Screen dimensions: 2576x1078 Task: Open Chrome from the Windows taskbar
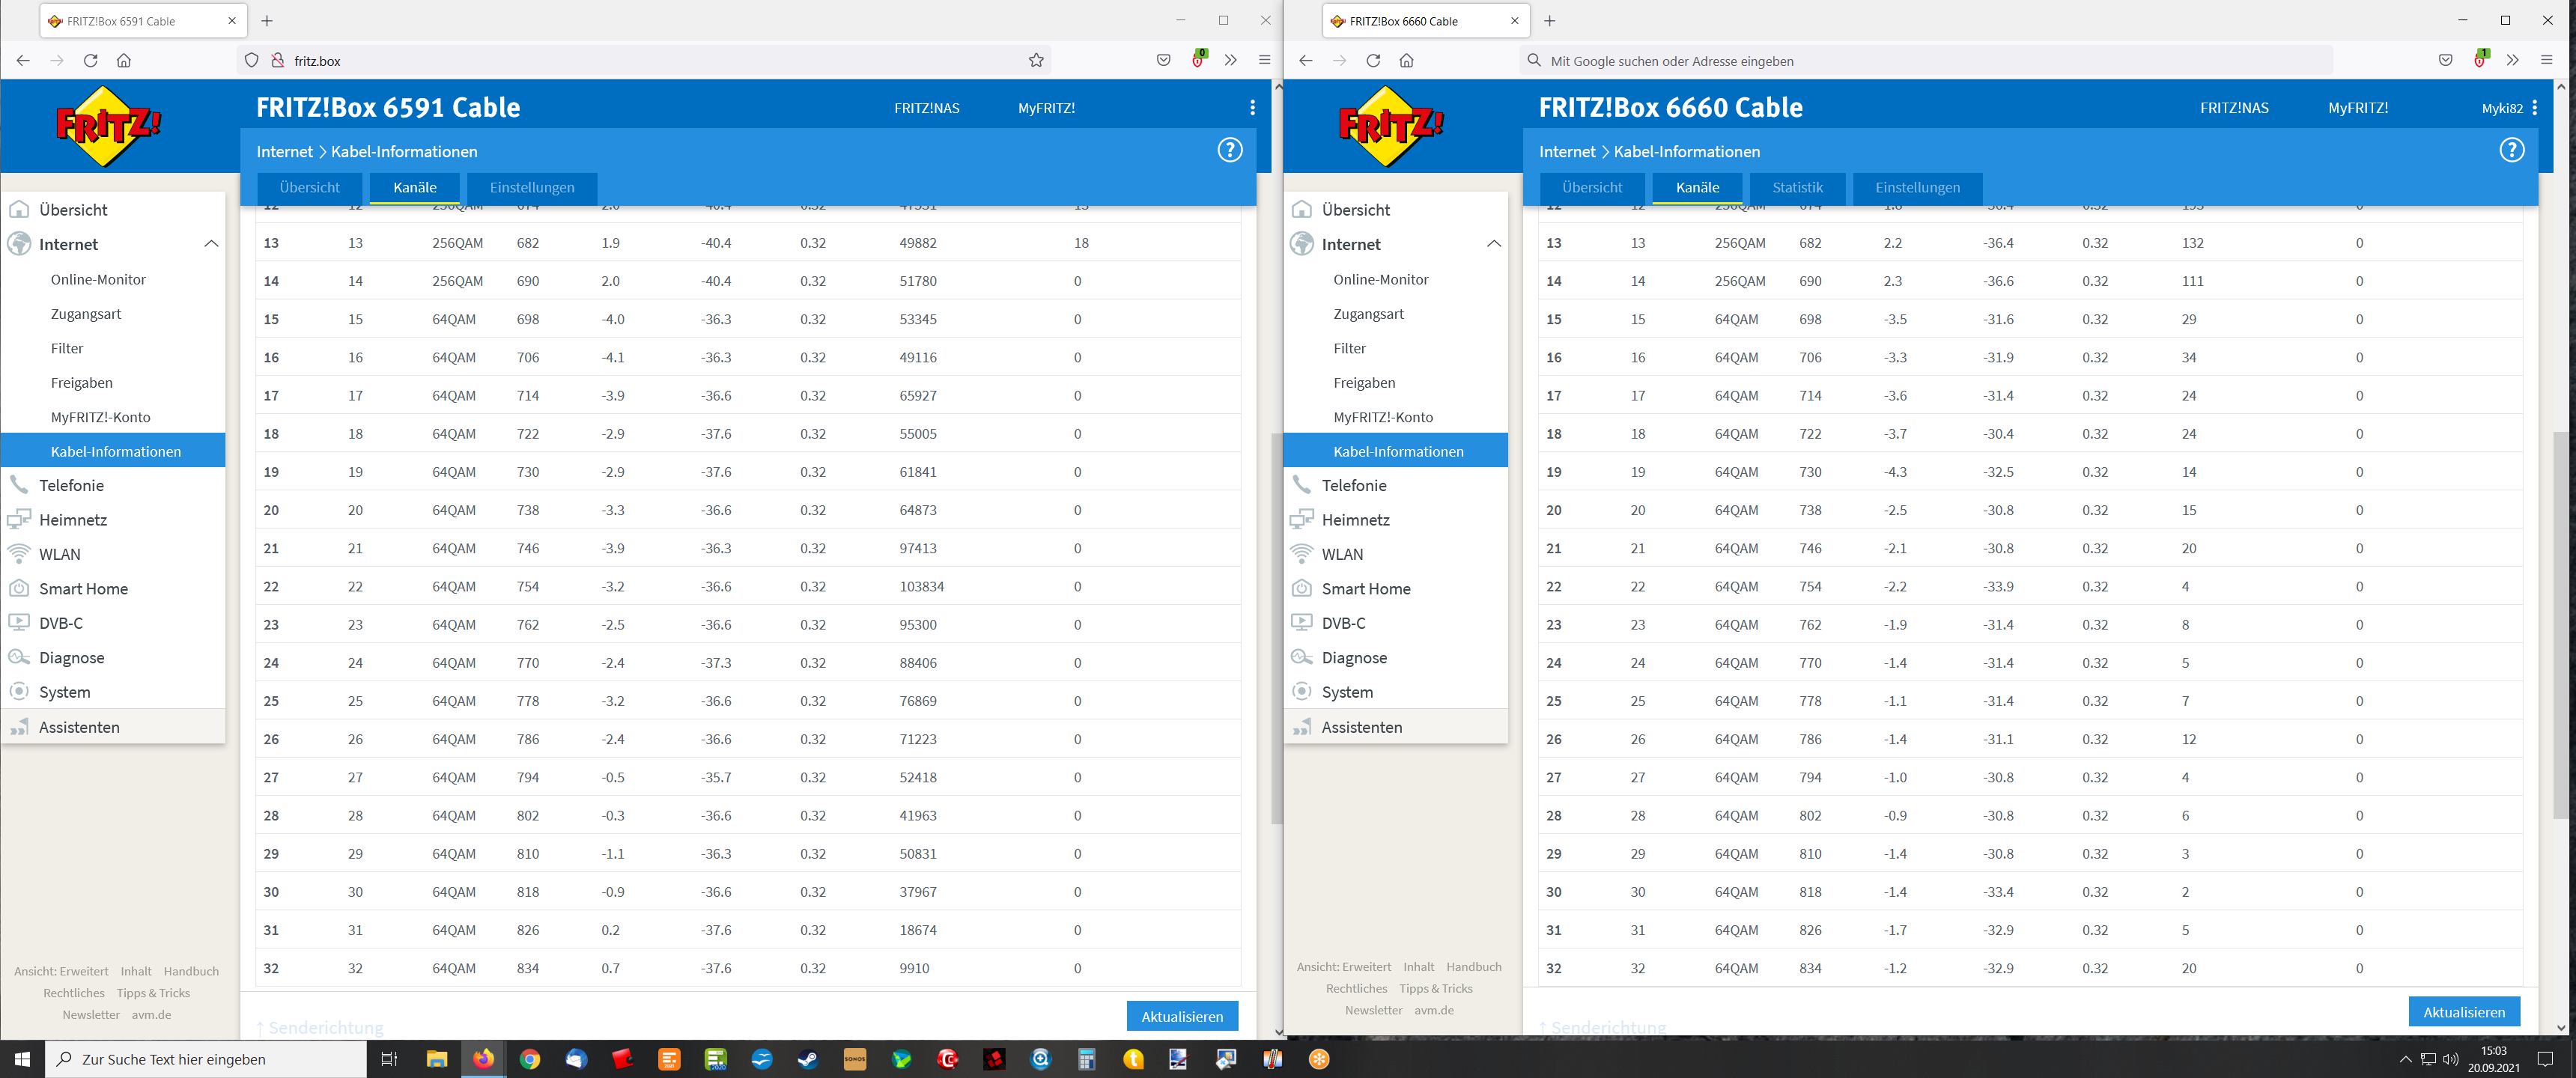(x=530, y=1059)
